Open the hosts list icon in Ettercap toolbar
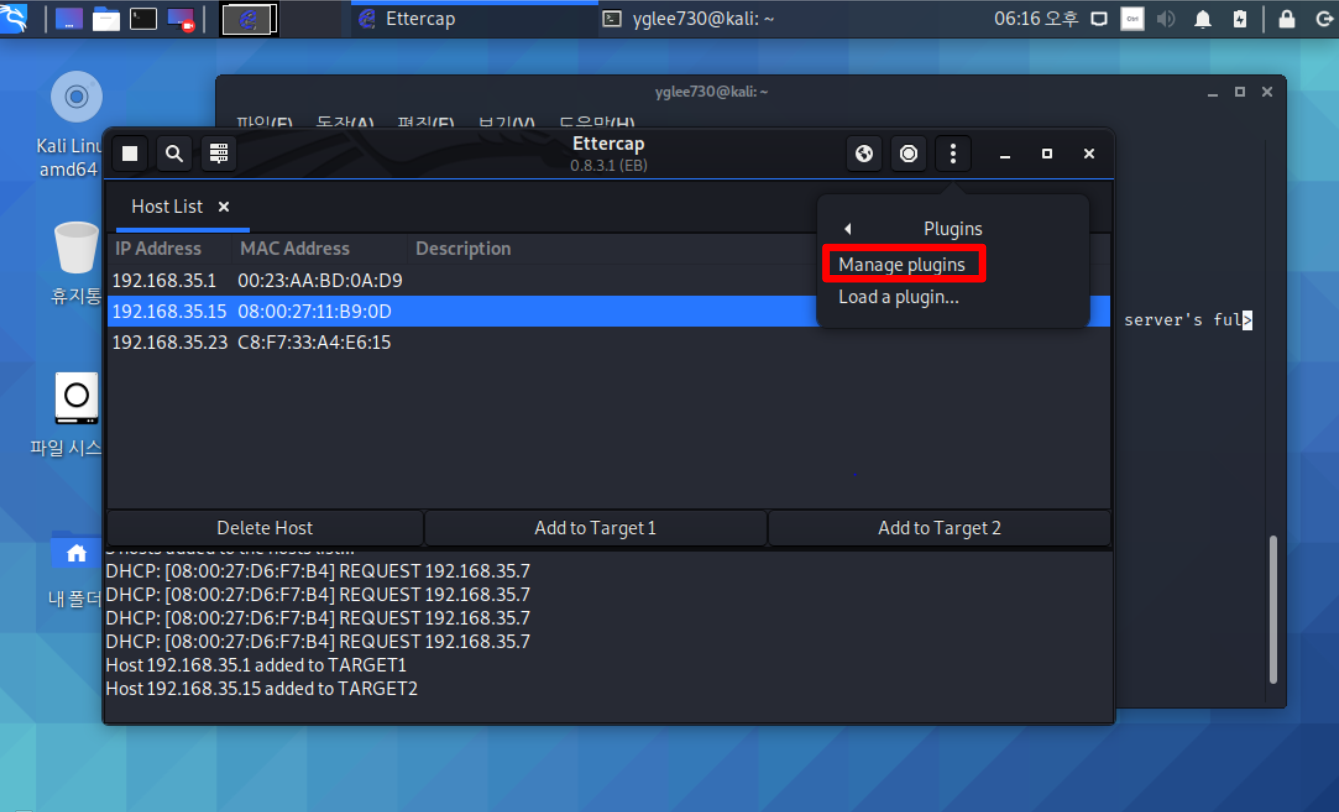The image size is (1339, 812). click(219, 154)
